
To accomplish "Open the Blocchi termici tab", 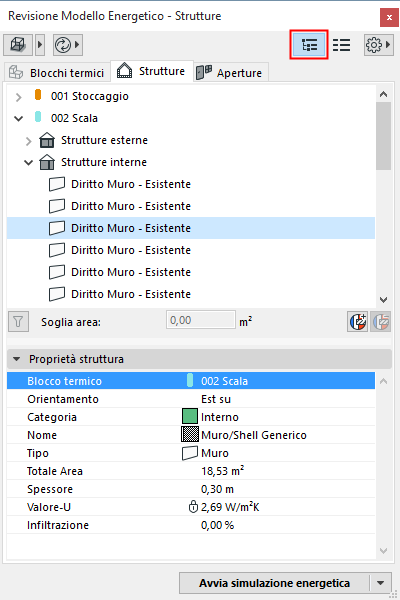I will pos(57,72).
